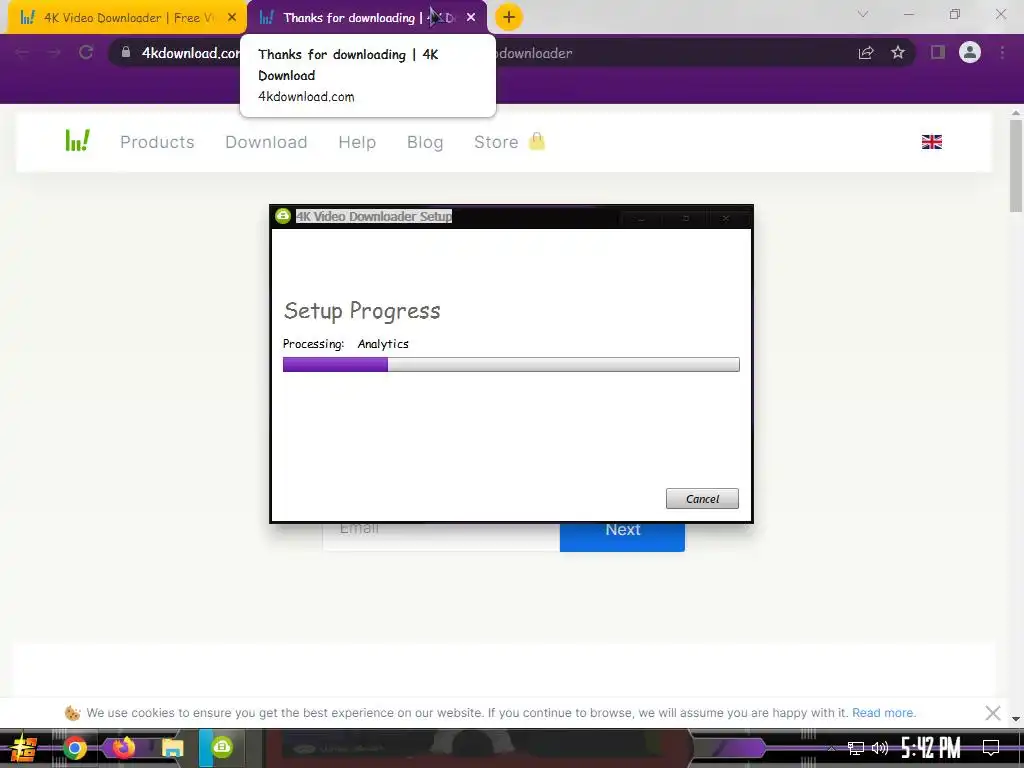Click the browser back arrow
Image resolution: width=1024 pixels, height=768 pixels.
[x=22, y=52]
